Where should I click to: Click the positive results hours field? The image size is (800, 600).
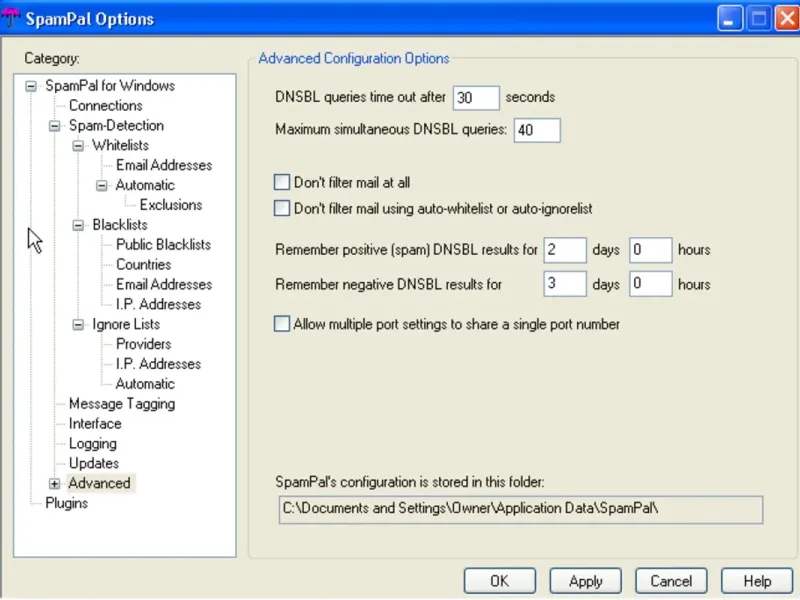[x=651, y=250]
